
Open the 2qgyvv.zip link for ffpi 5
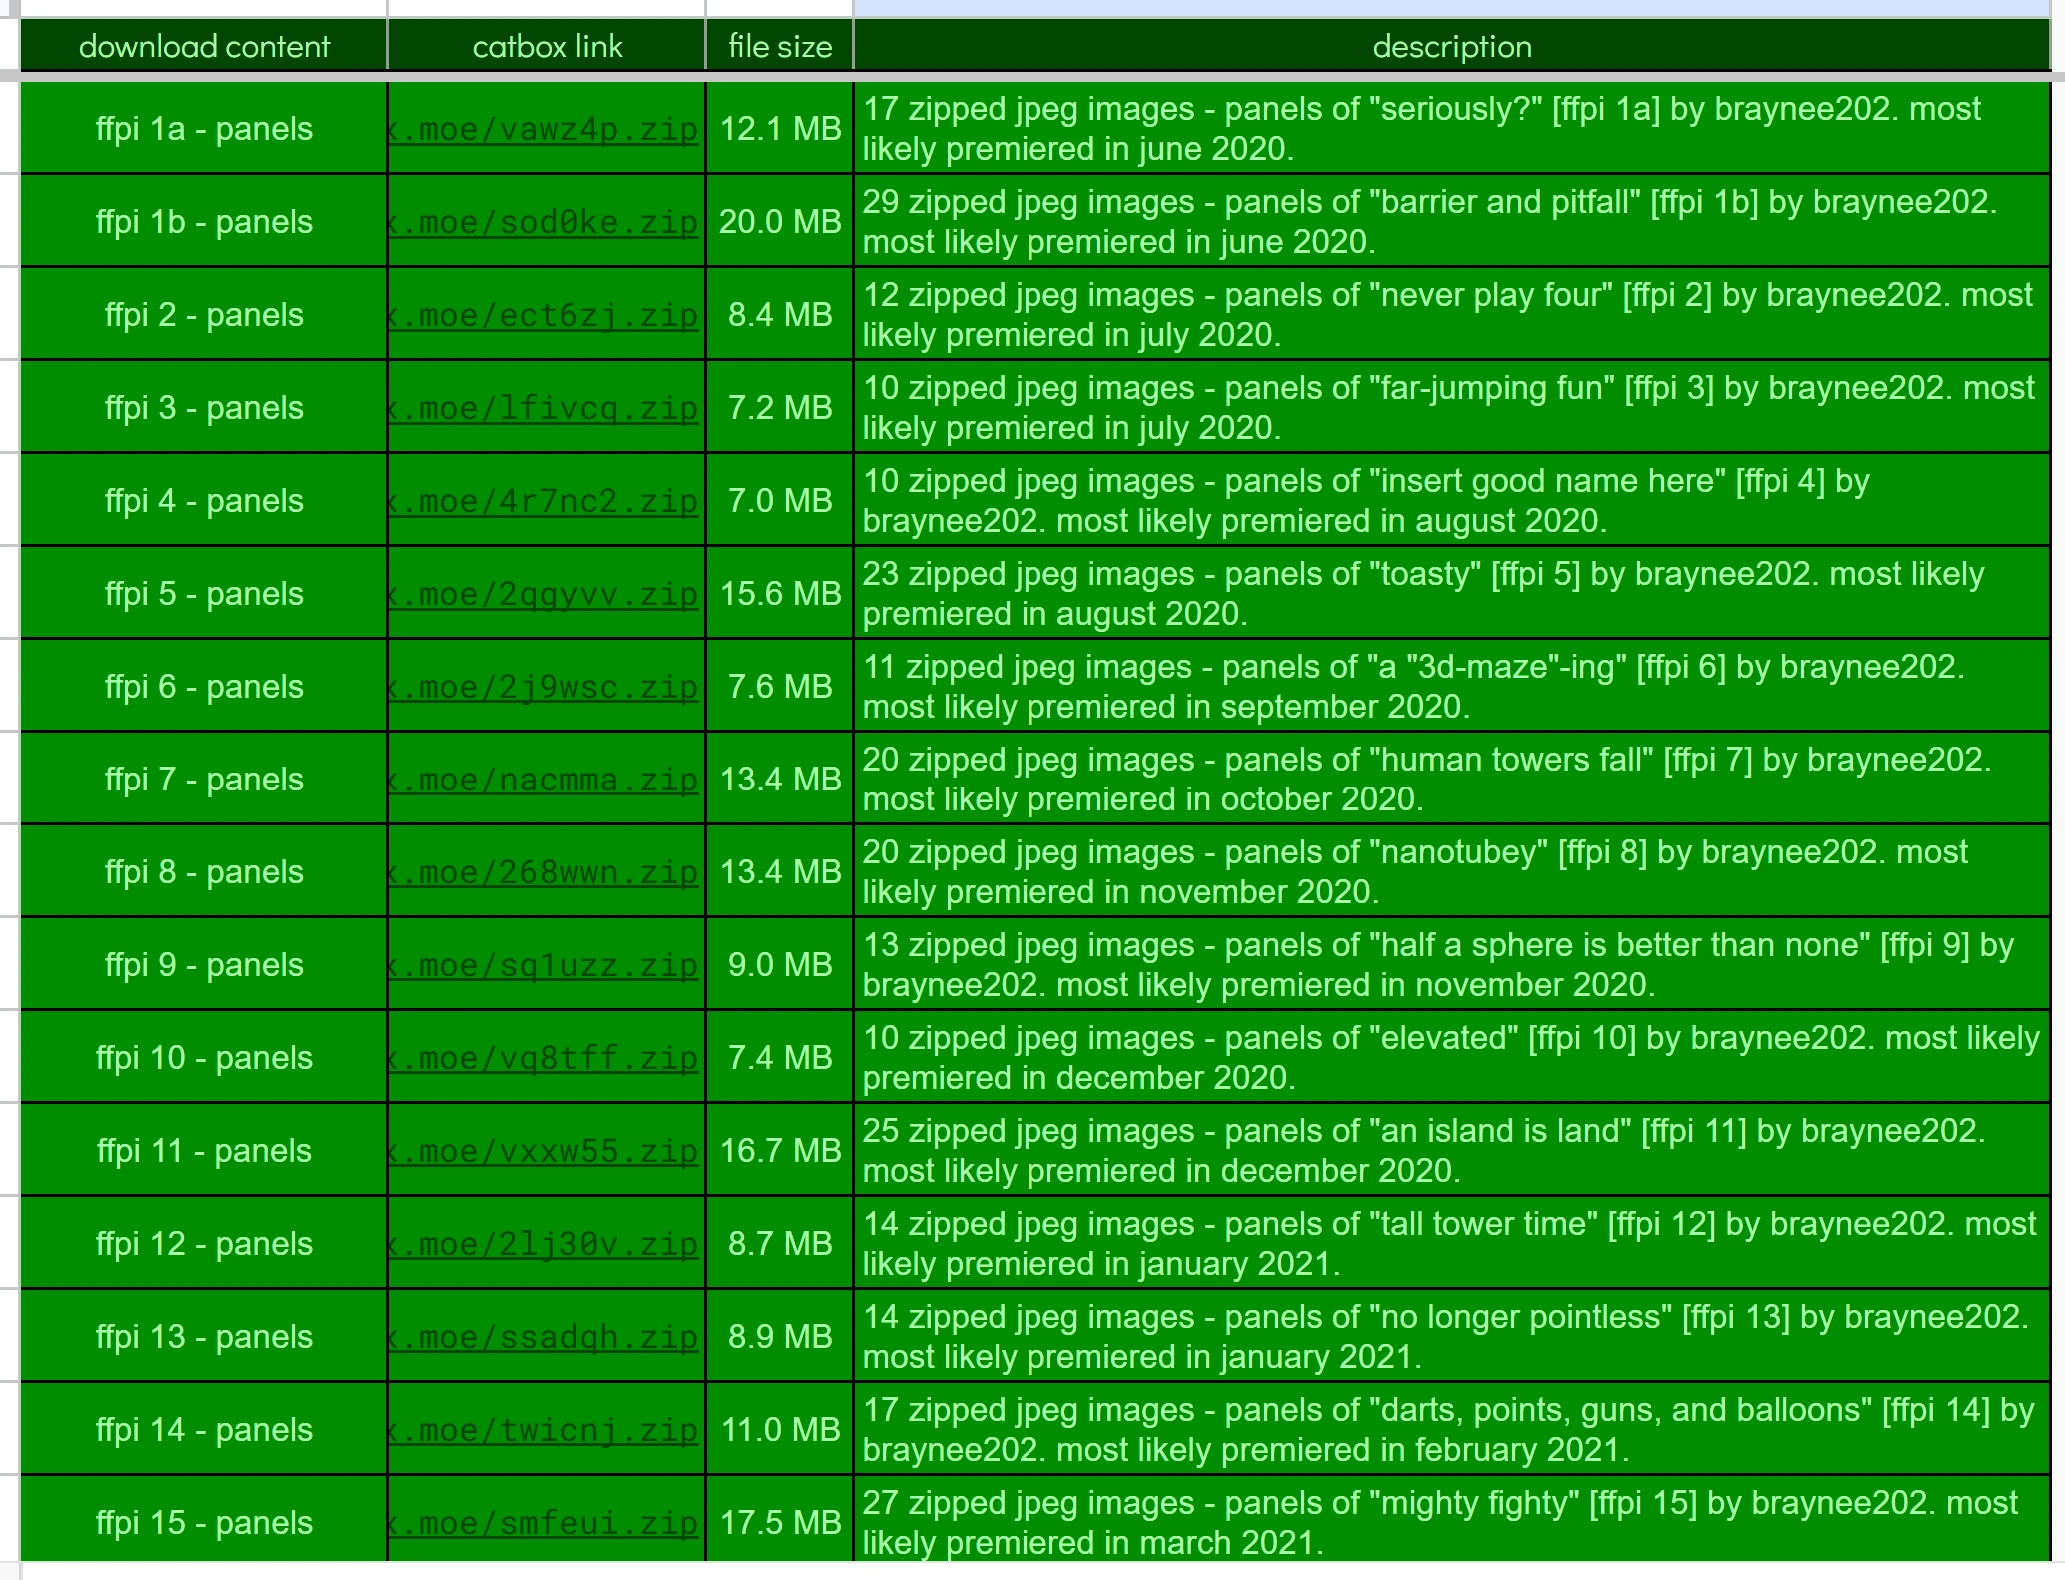546,593
